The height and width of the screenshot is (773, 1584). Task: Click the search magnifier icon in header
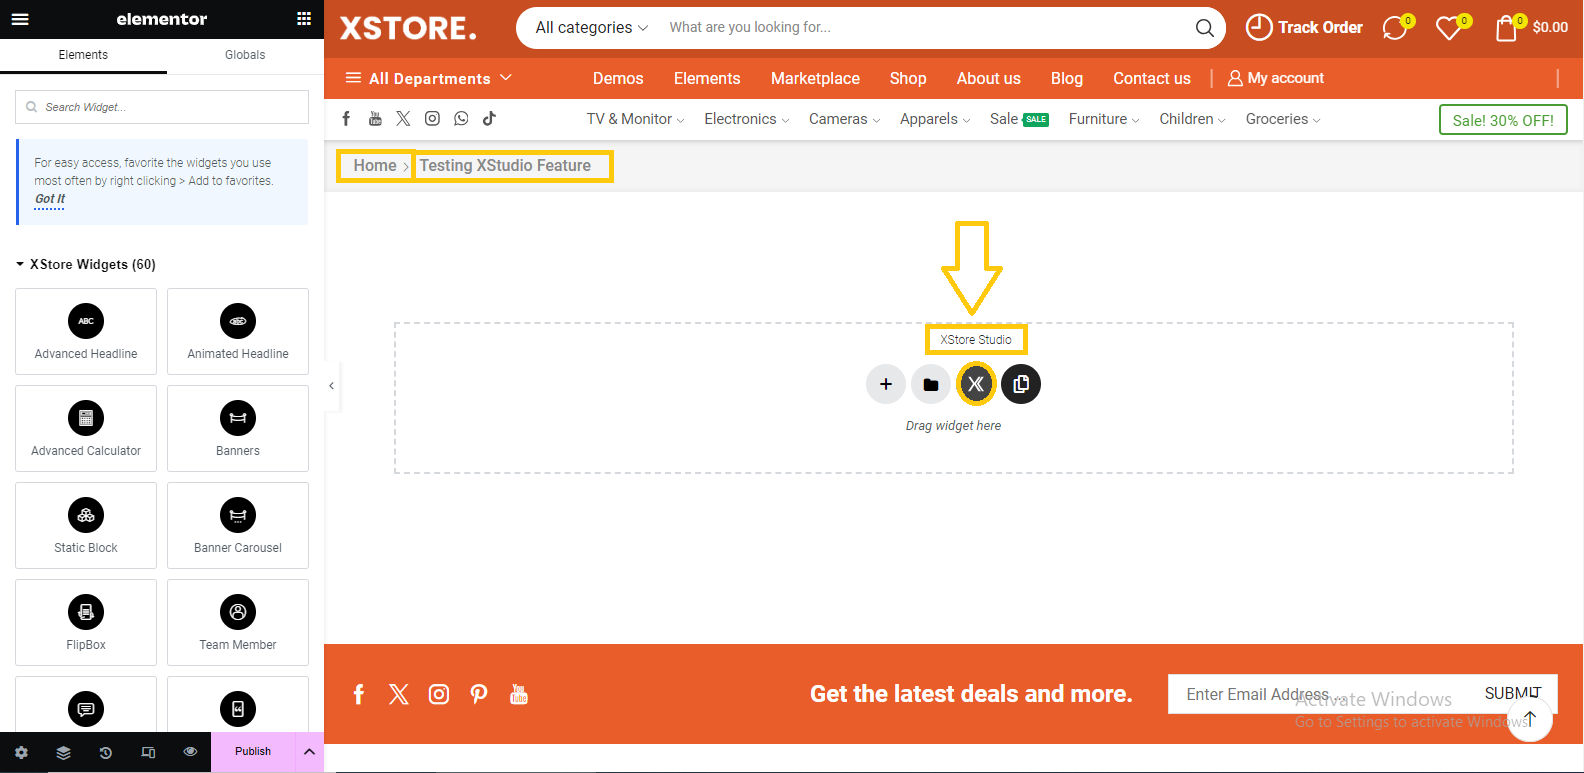pos(1205,28)
